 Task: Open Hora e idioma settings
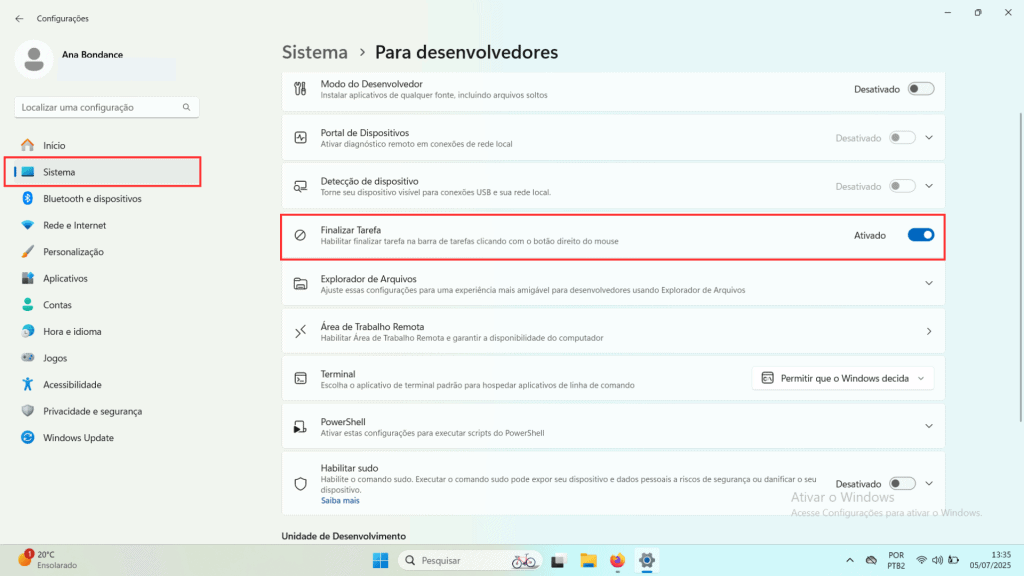pos(106,331)
